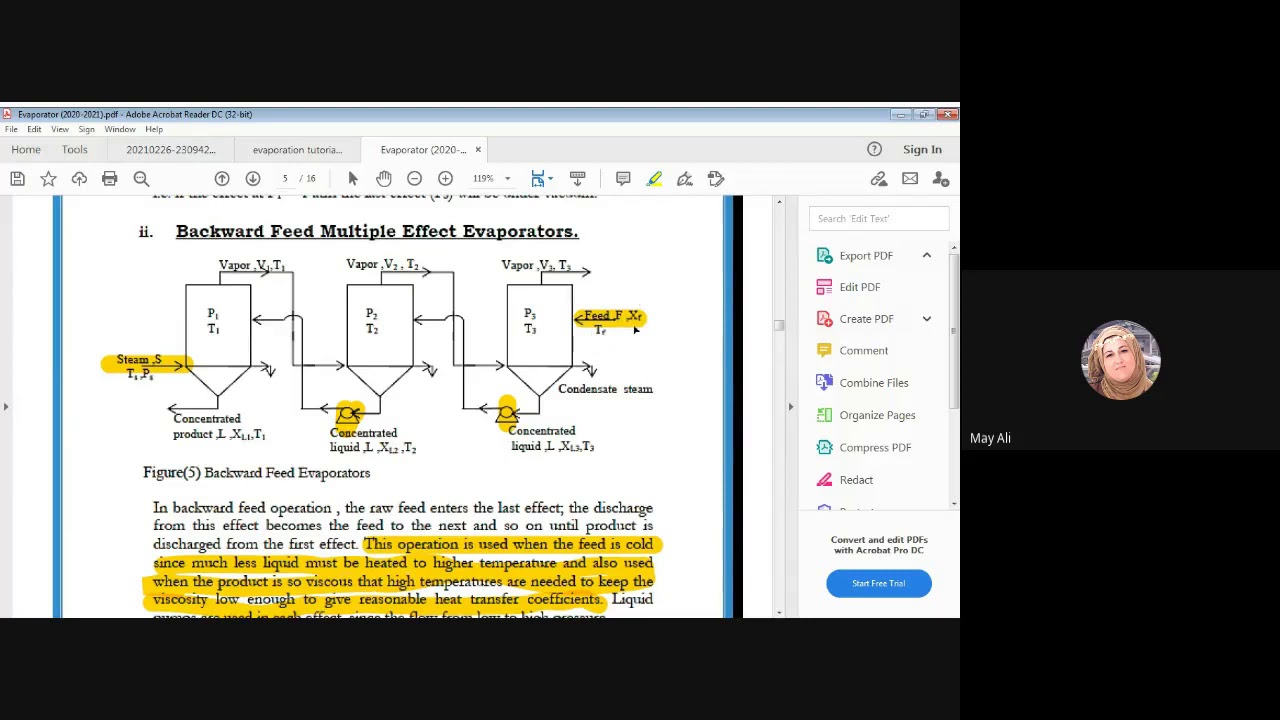Switch to the 20210226-230942 tab

pos(171,150)
